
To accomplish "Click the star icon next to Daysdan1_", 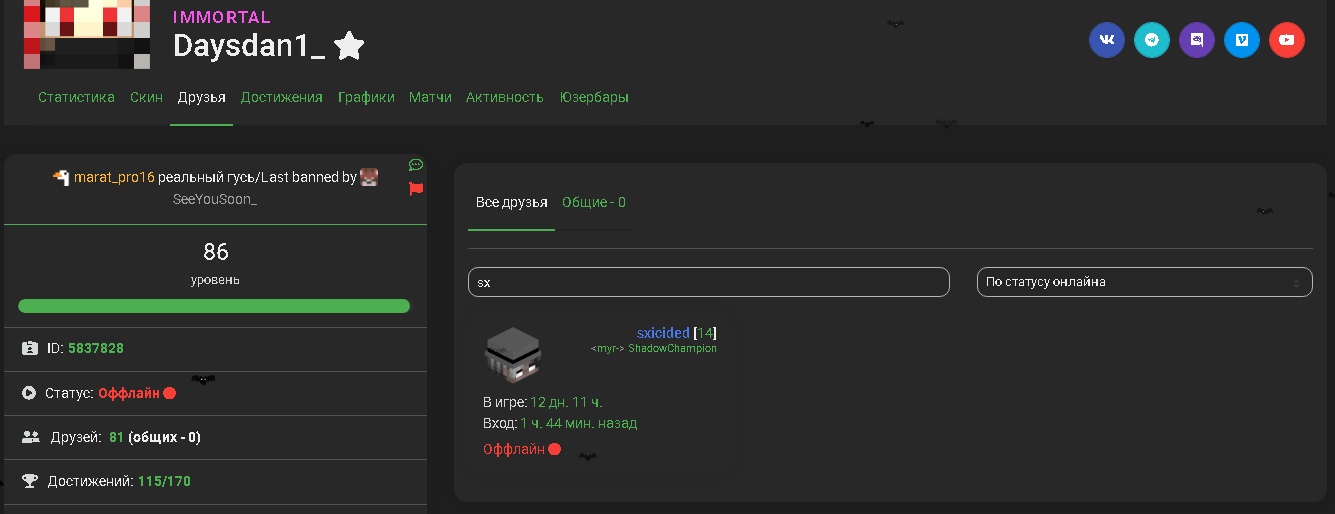I will point(349,46).
